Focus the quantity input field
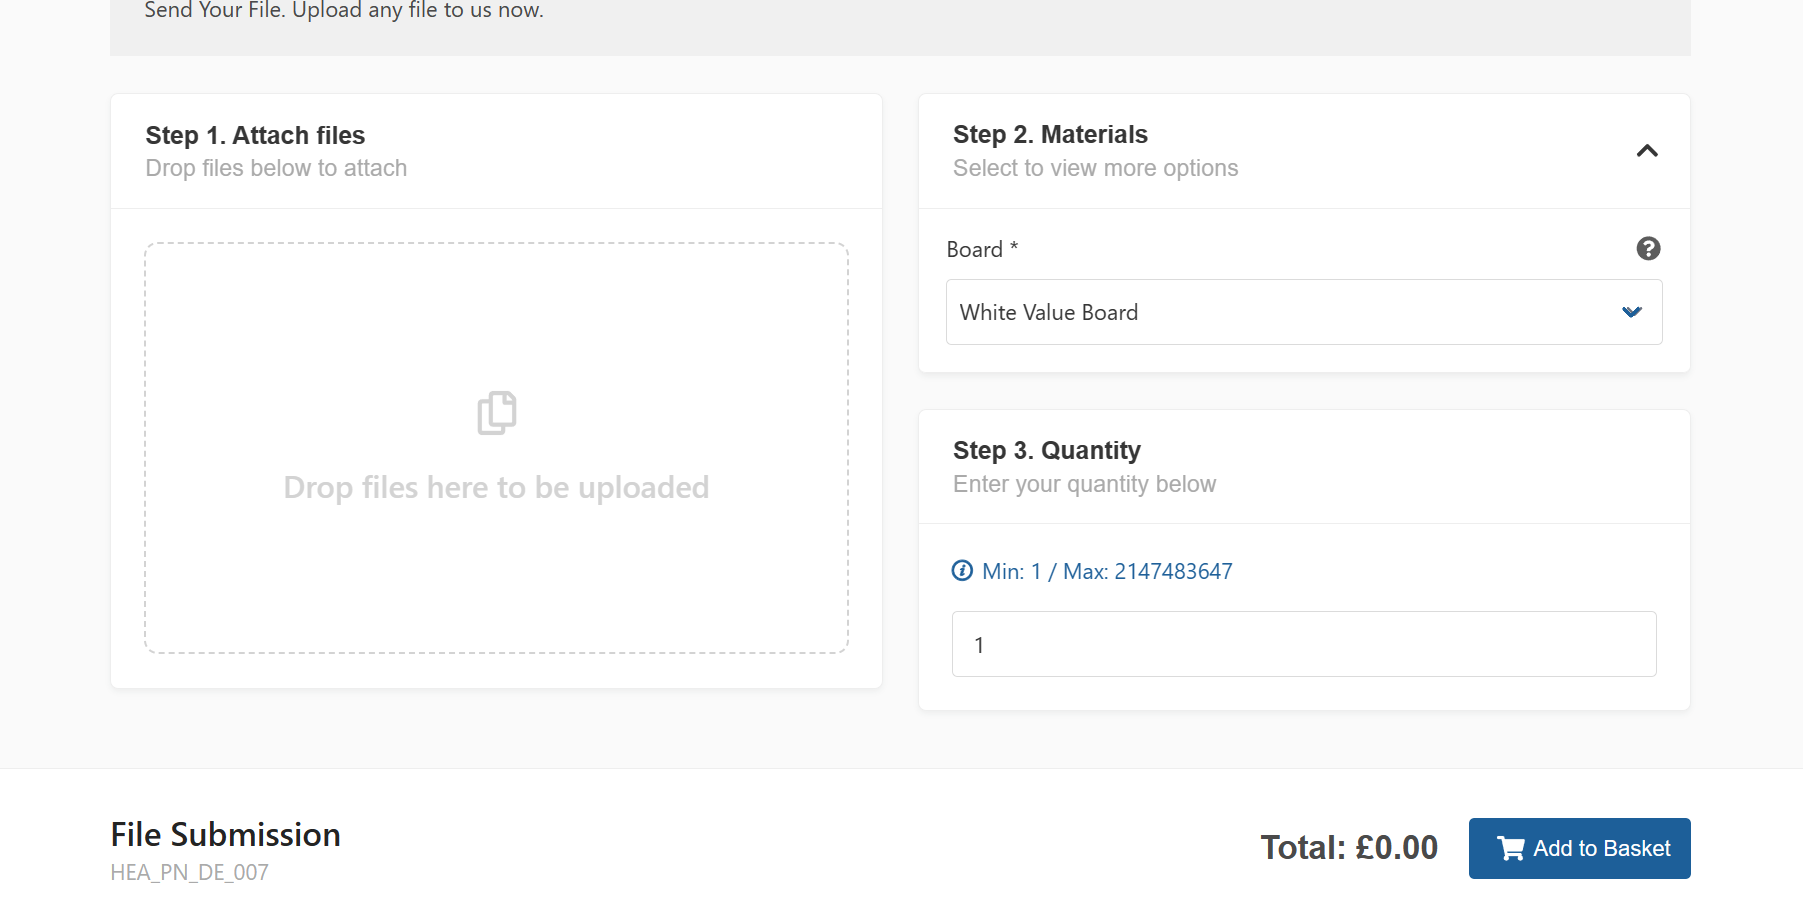1803x901 pixels. pyautogui.click(x=1303, y=644)
